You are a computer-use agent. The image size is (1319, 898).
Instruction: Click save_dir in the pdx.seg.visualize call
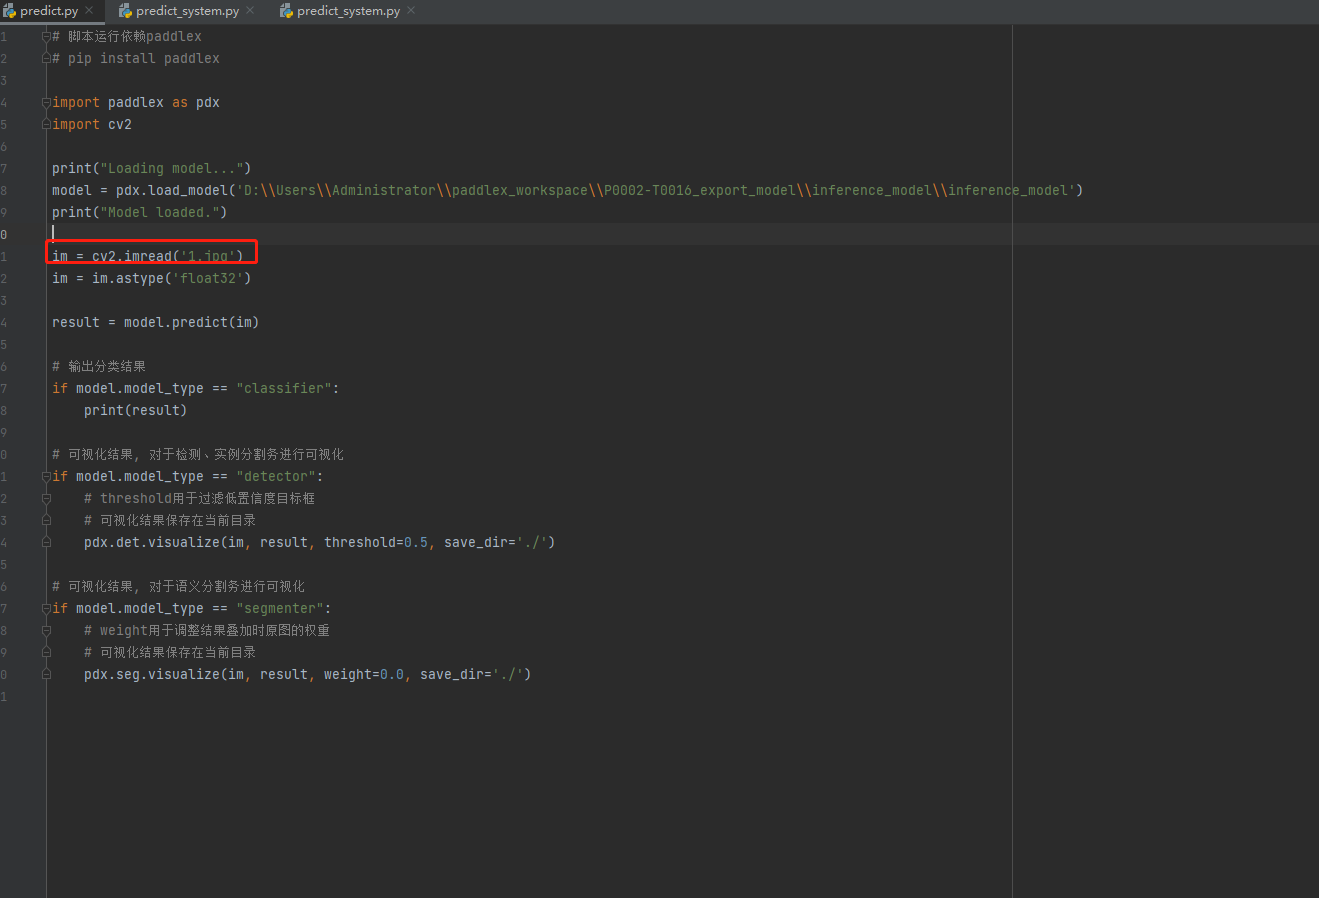coord(451,674)
